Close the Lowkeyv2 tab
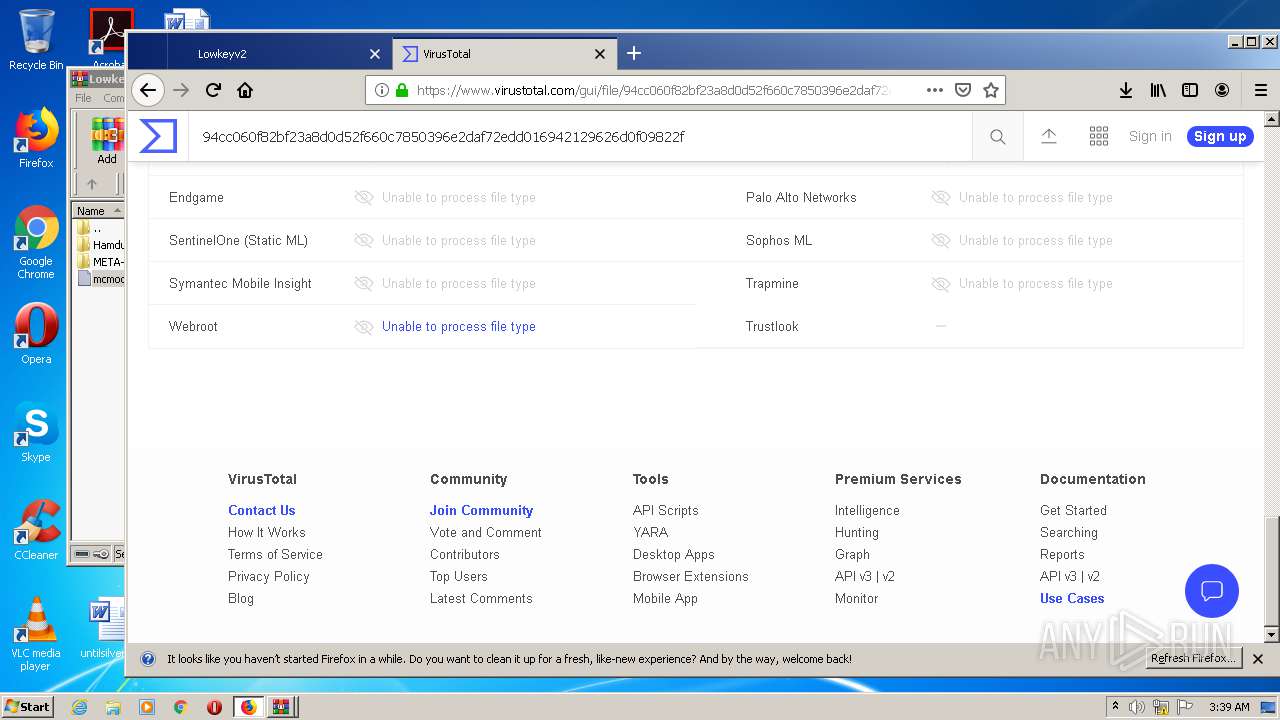 [x=375, y=54]
